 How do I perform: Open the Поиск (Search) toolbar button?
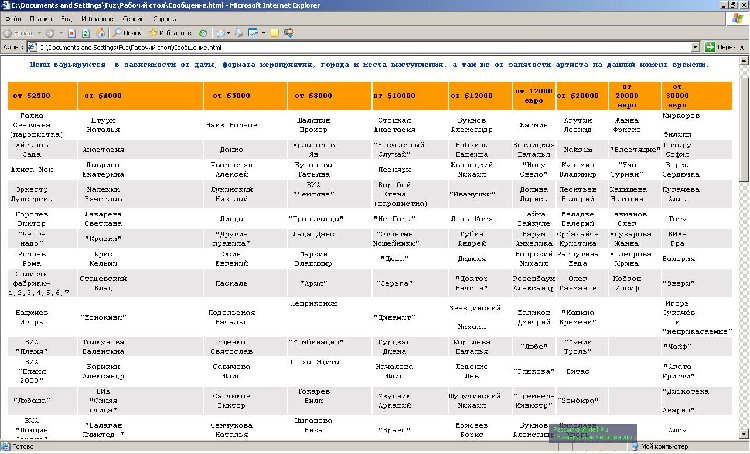127,33
